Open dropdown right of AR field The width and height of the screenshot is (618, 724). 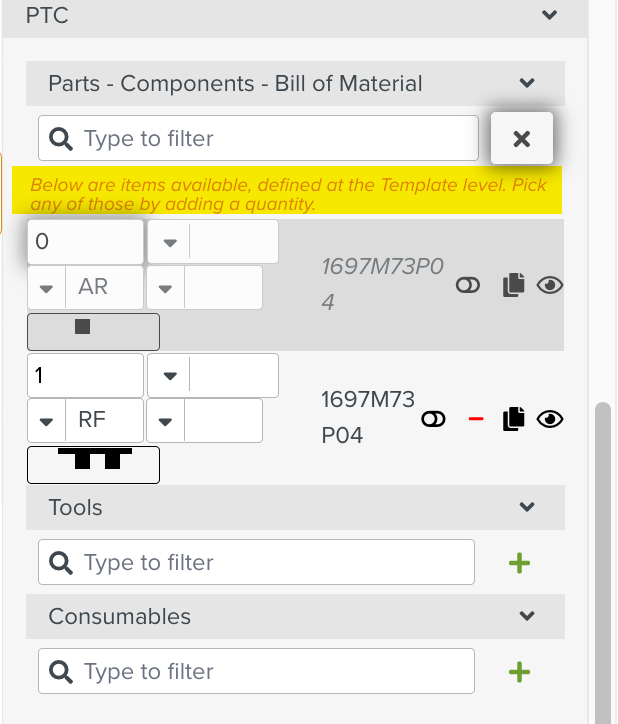(x=165, y=288)
